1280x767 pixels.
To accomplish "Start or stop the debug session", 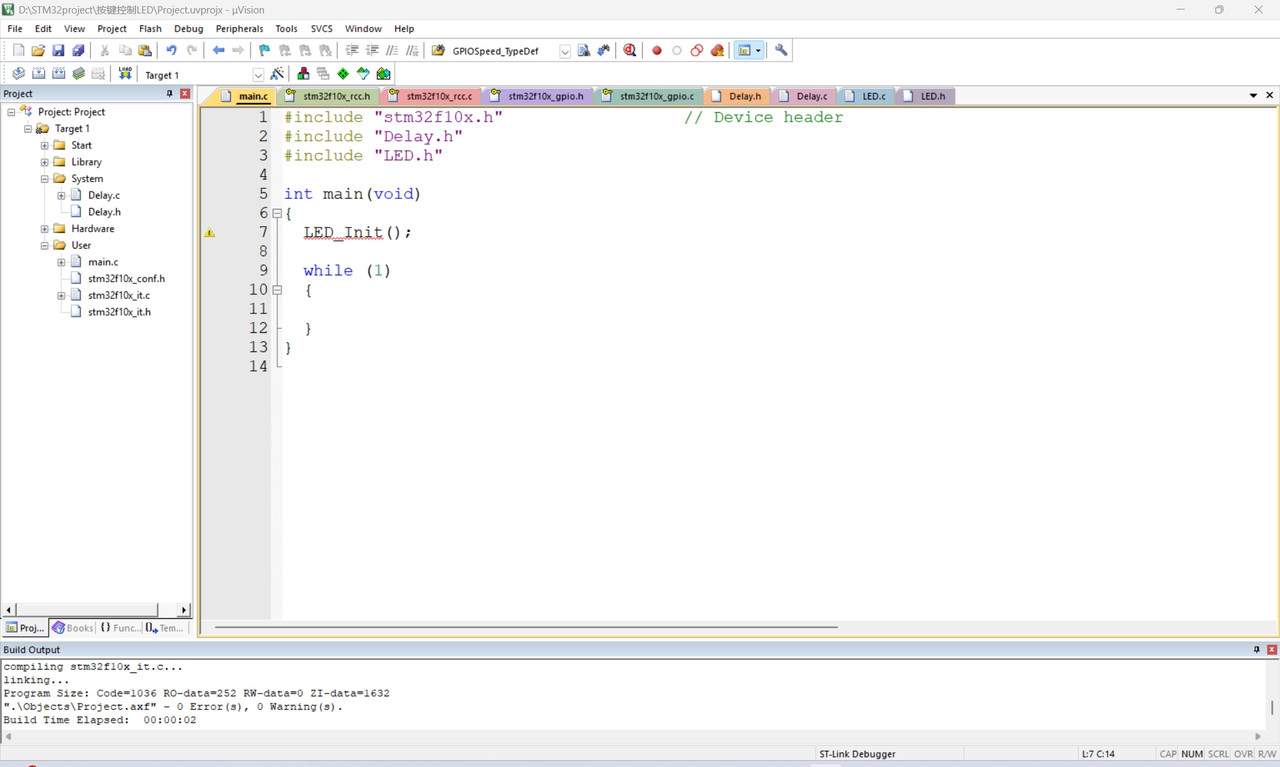I will 630,50.
